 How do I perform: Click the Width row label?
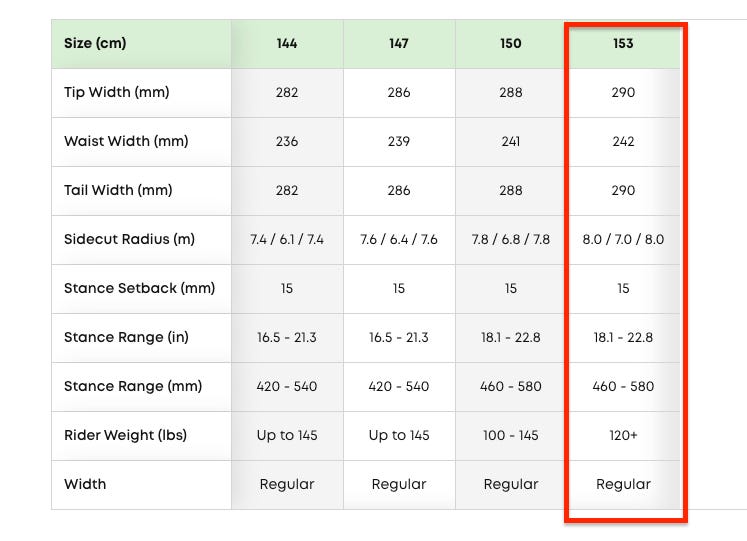click(85, 485)
